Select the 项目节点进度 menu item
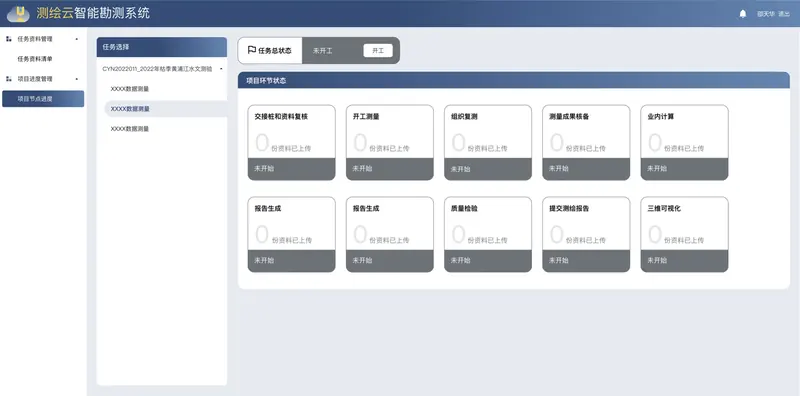The width and height of the screenshot is (800, 396). [x=43, y=99]
